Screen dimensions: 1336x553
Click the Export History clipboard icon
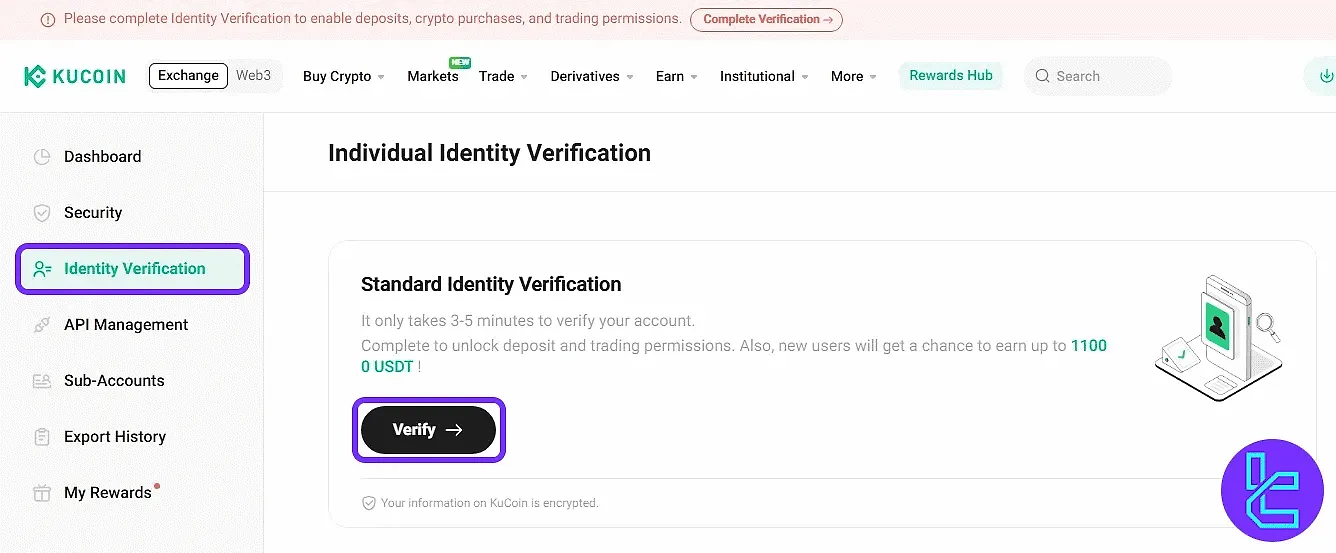42,437
